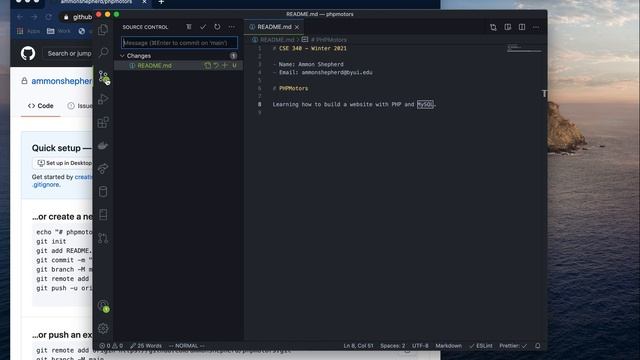Open notifications bell in status bar
640x360 pixels.
538,346
